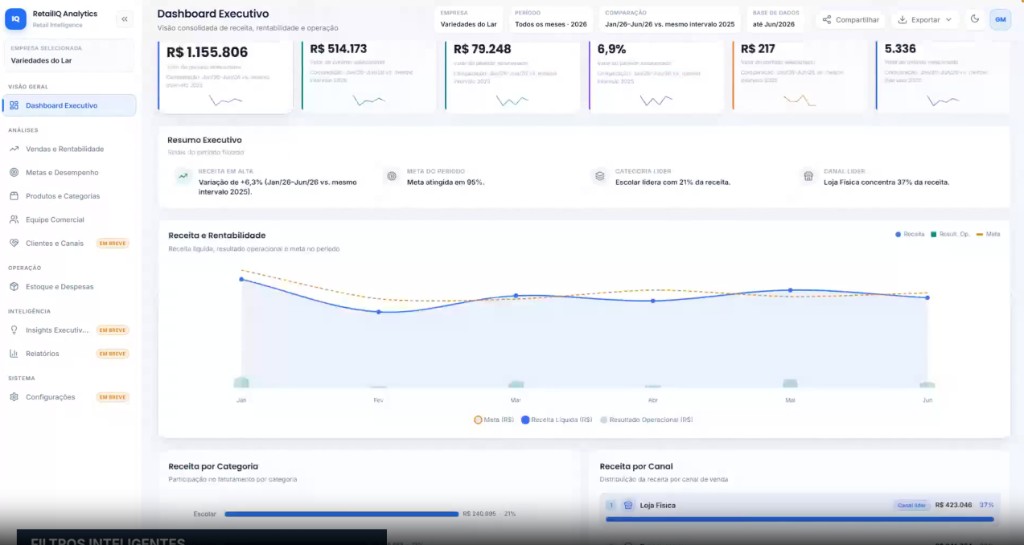
Task: Toggle Meta (R$) in bottom chart legend
Action: pyautogui.click(x=494, y=420)
